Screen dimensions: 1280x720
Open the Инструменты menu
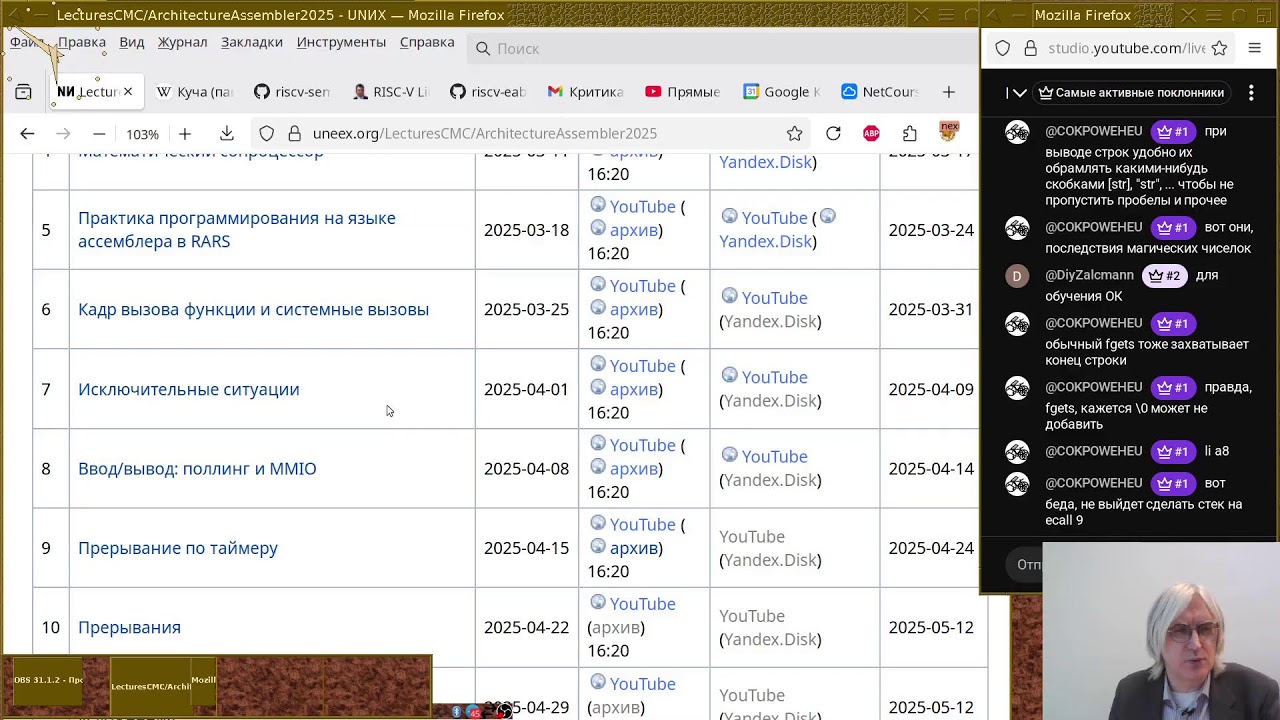(x=341, y=42)
